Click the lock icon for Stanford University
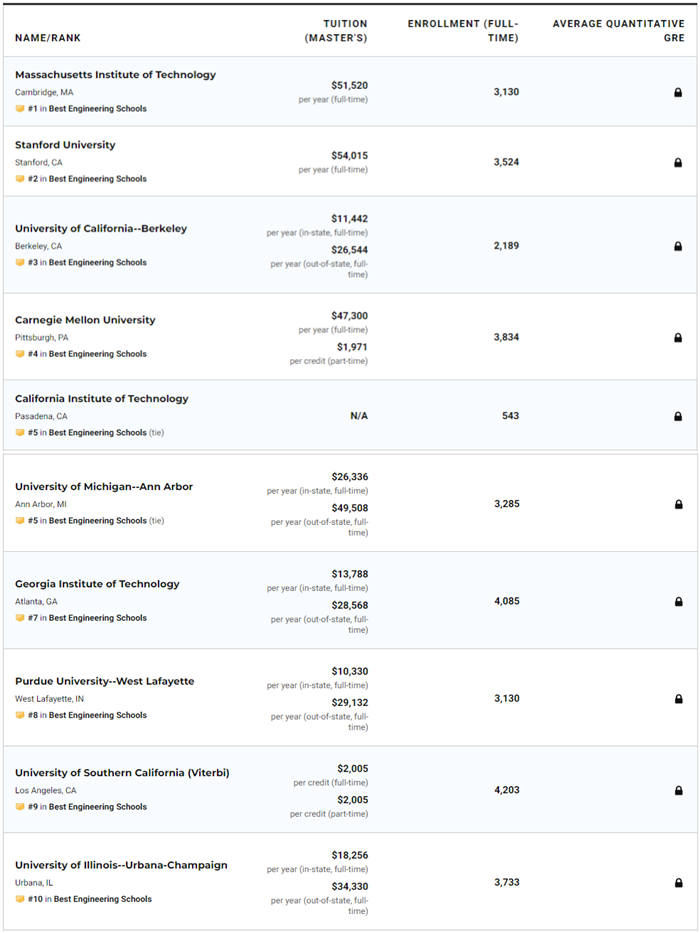This screenshot has height=933, width=700. (x=678, y=162)
